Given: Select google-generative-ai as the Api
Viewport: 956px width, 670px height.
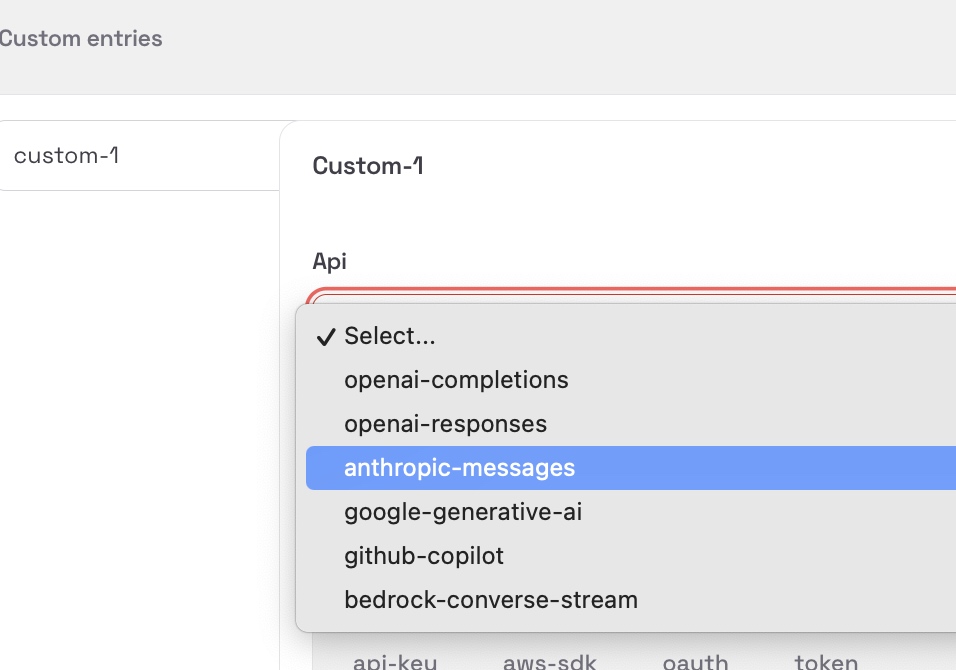Looking at the screenshot, I should pos(462,512).
